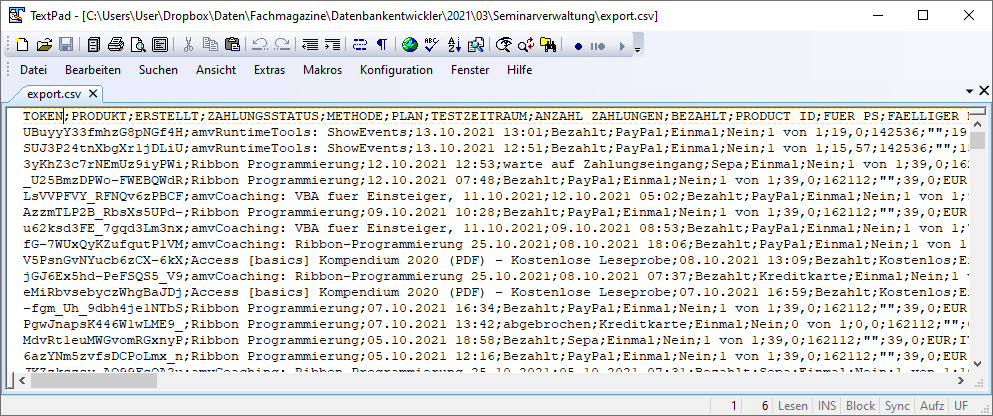This screenshot has width=993, height=416.
Task: Toggle Block selection mode in status bar
Action: pos(860,406)
